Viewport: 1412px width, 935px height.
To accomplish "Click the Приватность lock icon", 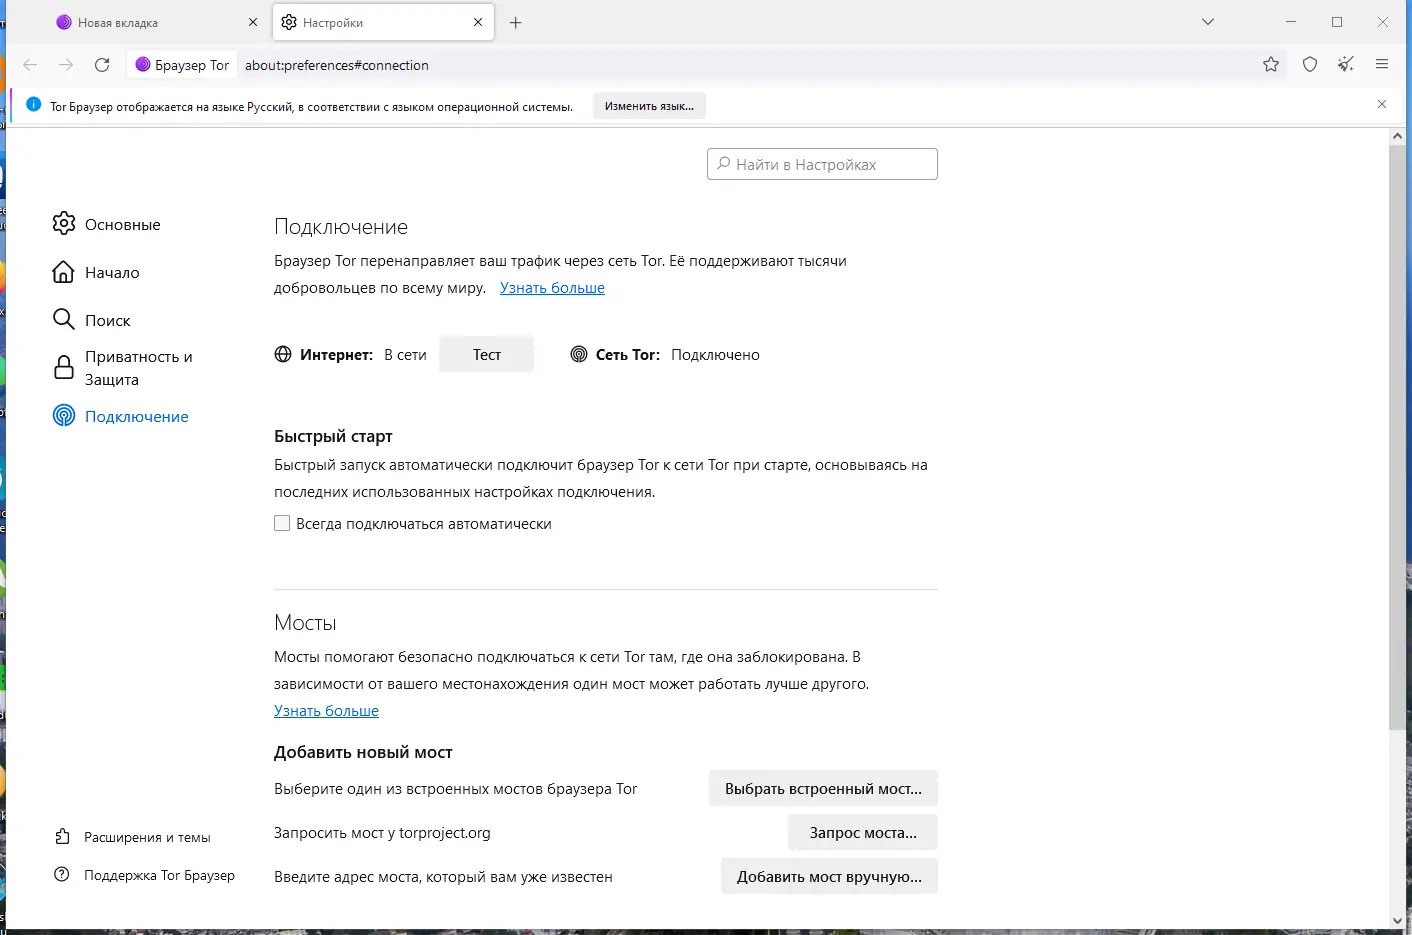I will click(x=64, y=367).
